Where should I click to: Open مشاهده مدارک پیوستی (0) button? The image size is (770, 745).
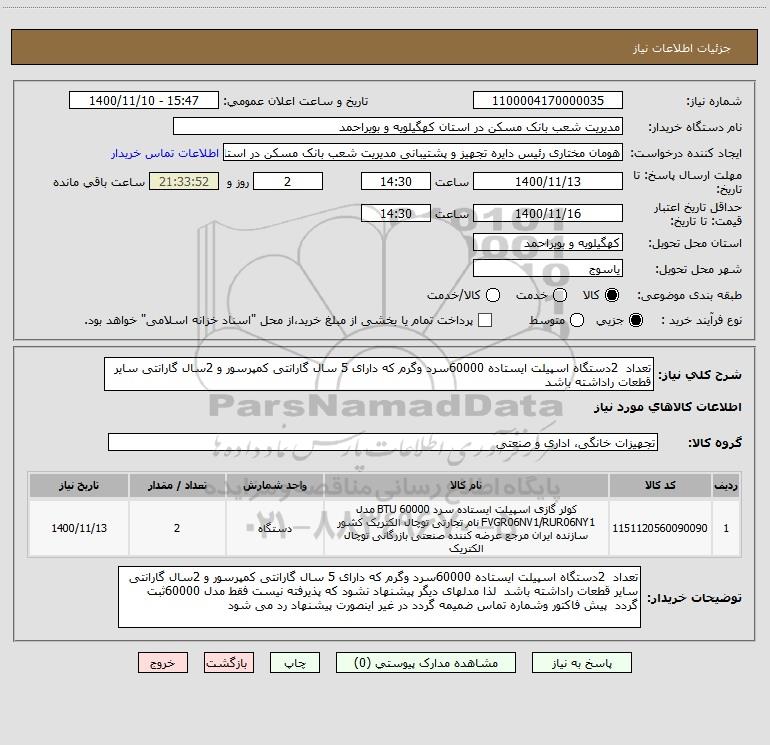[x=426, y=663]
